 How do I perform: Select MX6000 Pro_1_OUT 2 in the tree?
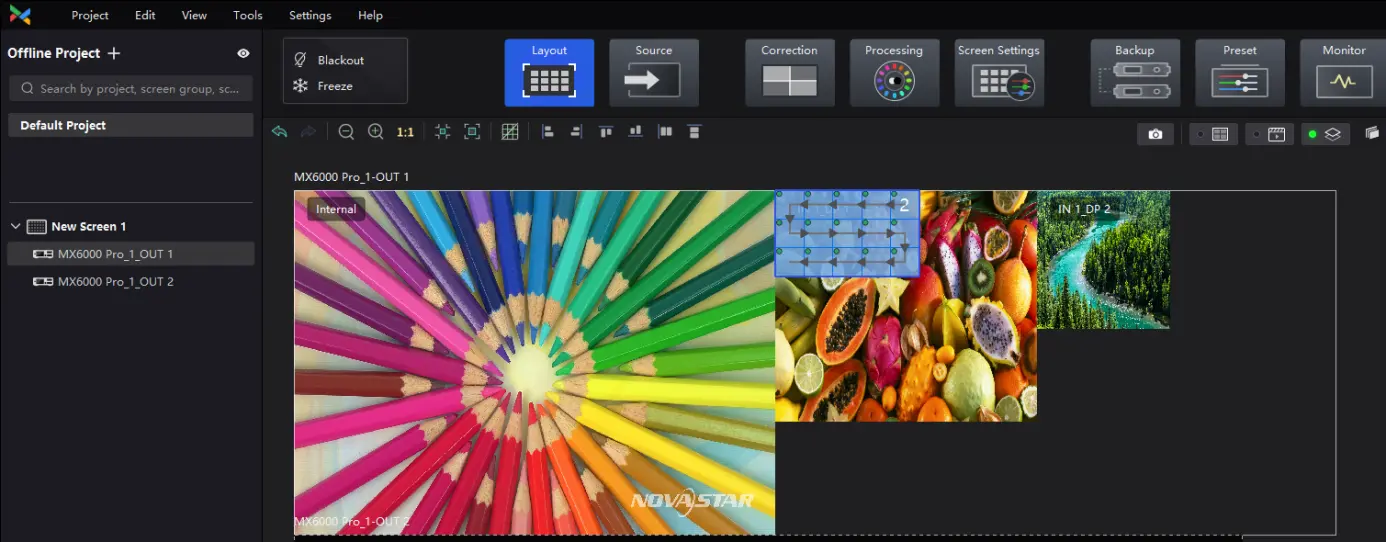[x=115, y=282]
